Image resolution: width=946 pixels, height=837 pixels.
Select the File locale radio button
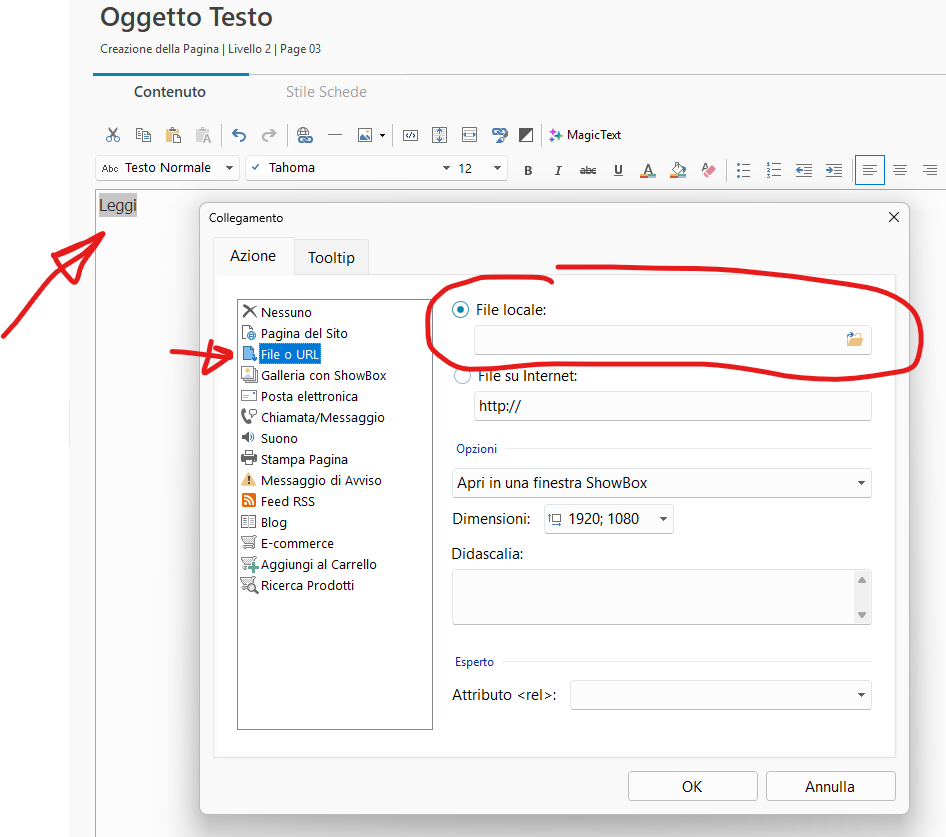(x=461, y=310)
